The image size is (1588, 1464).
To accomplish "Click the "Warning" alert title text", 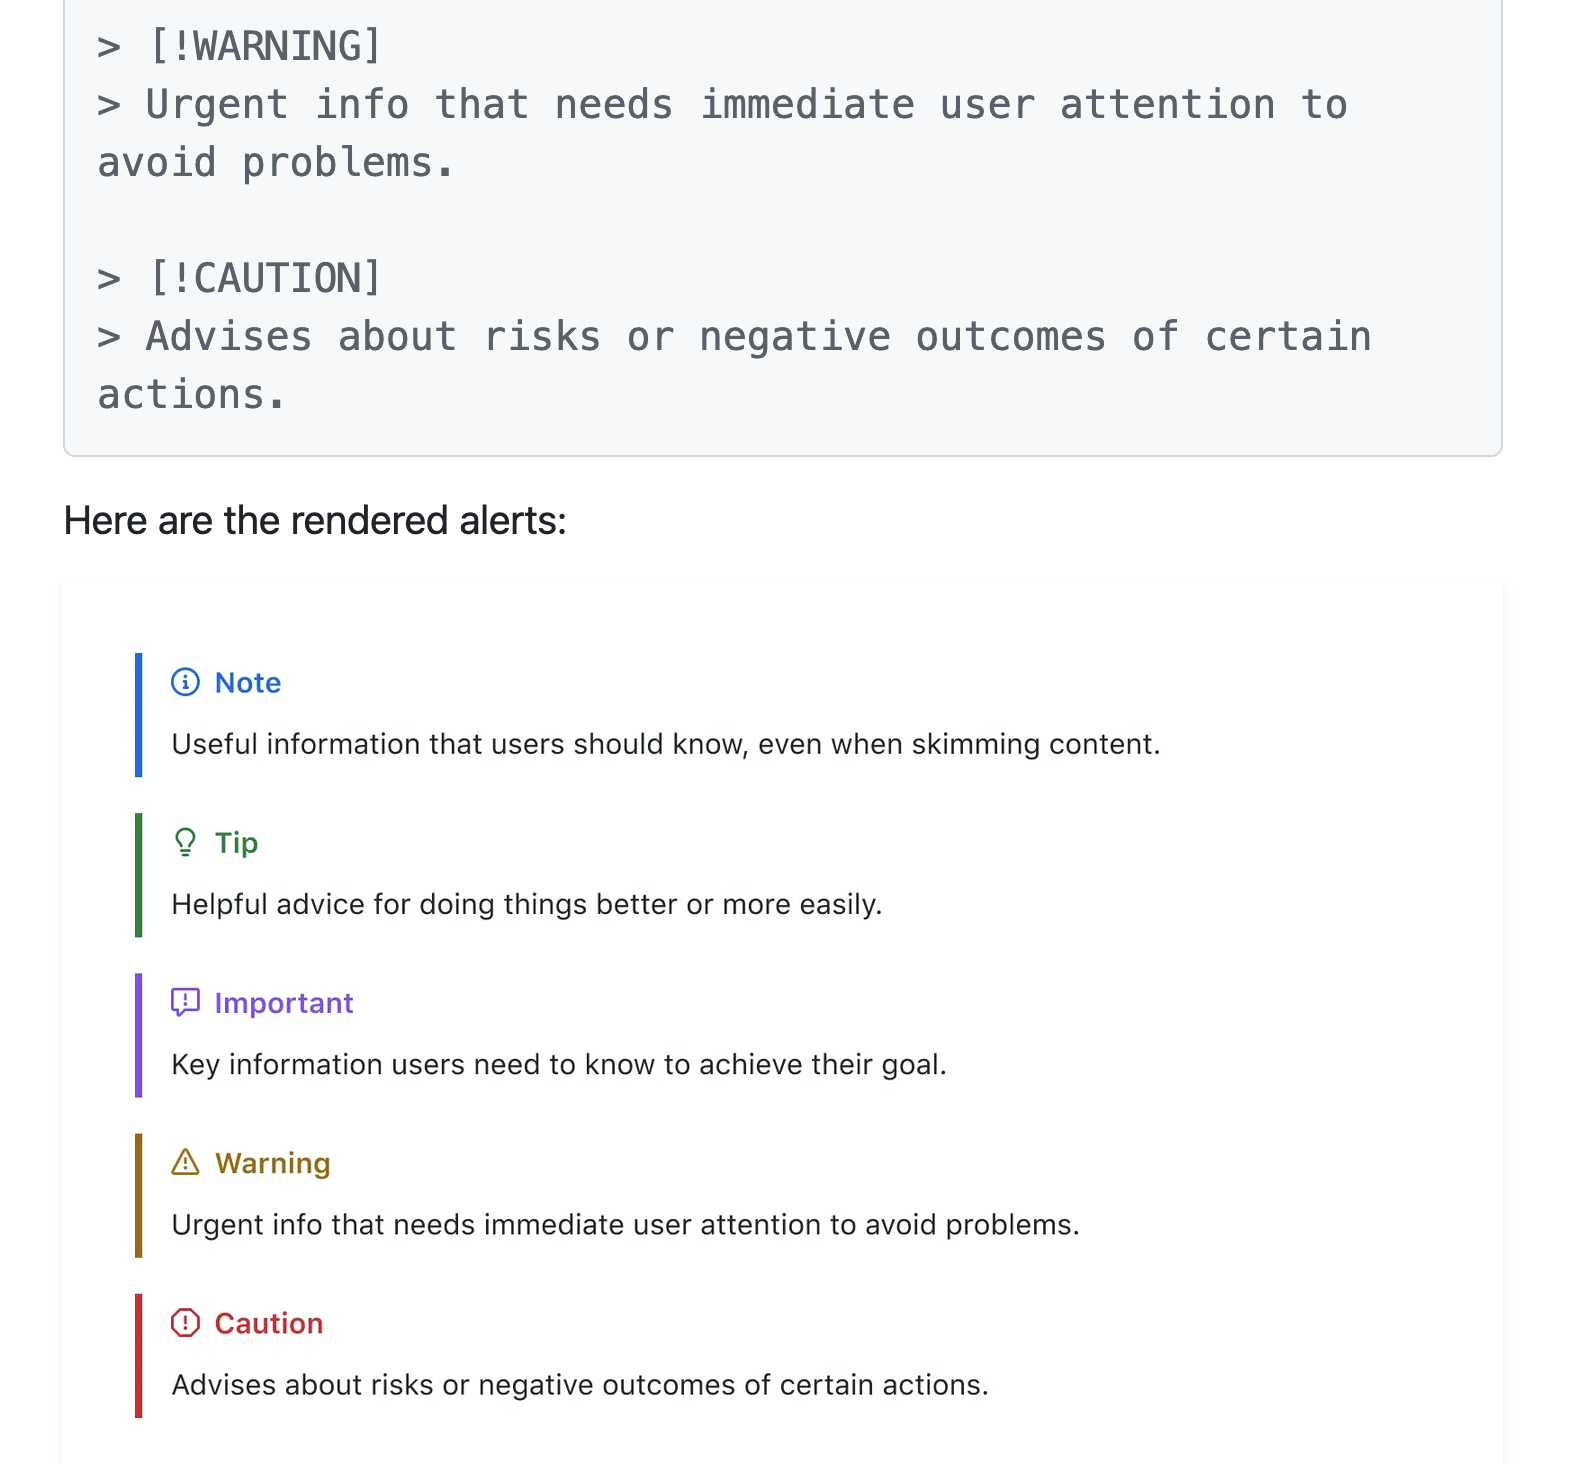I will tap(272, 1163).
